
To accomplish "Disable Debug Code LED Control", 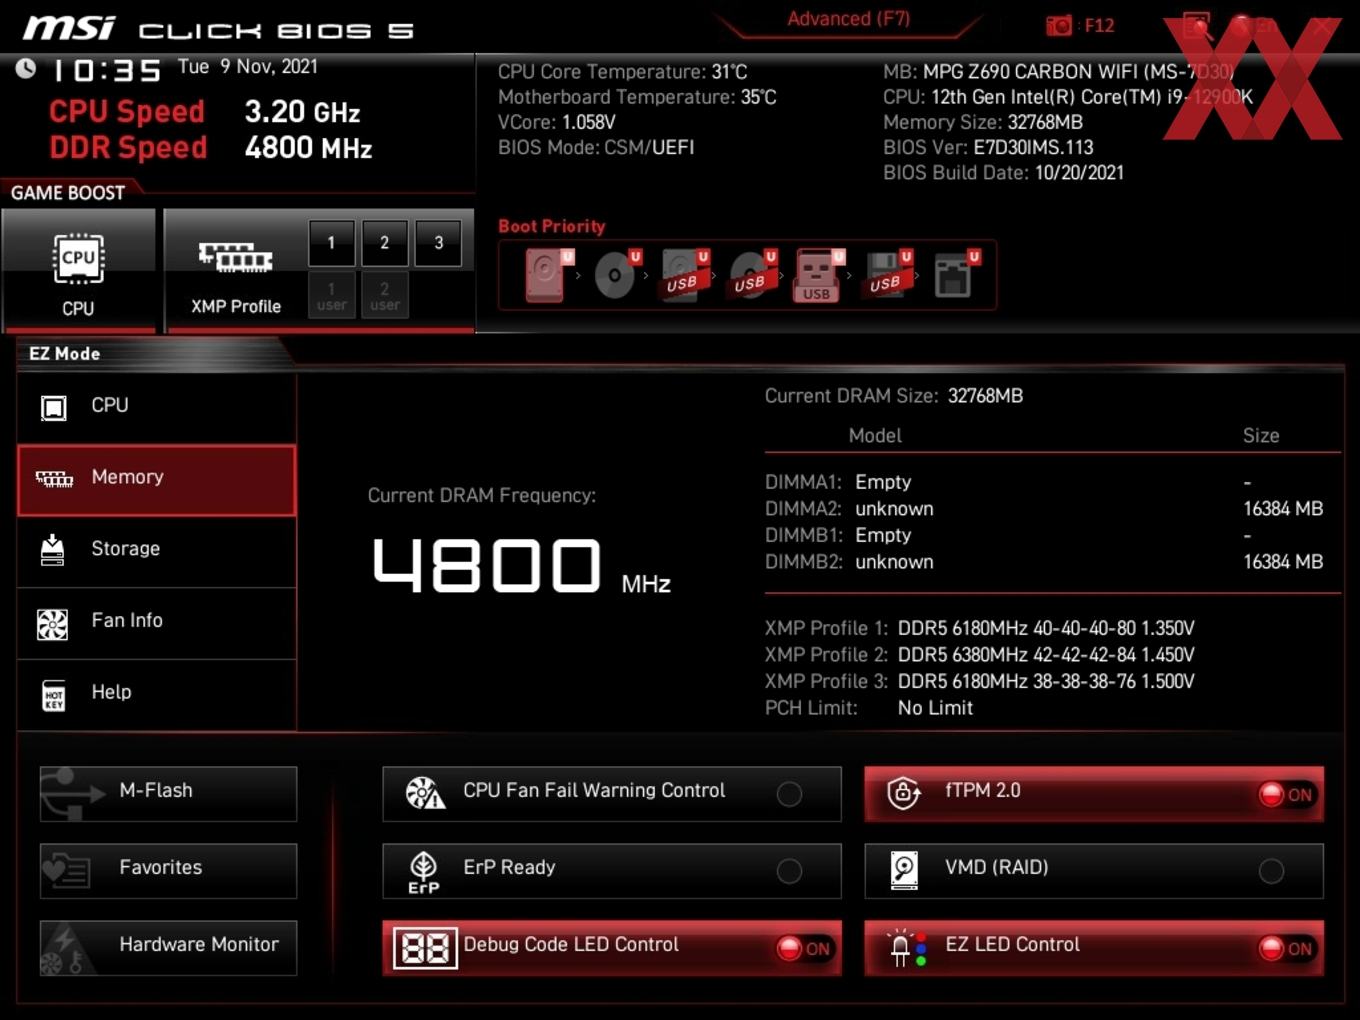I will (611, 947).
